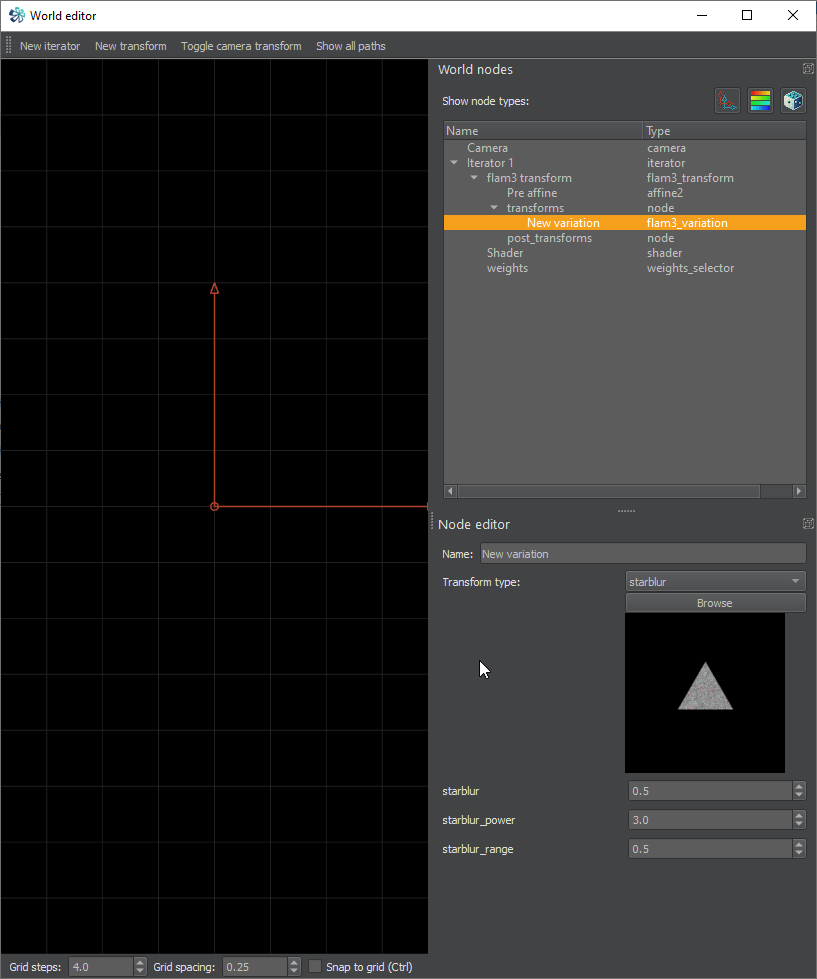Click Show all paths

351,46
